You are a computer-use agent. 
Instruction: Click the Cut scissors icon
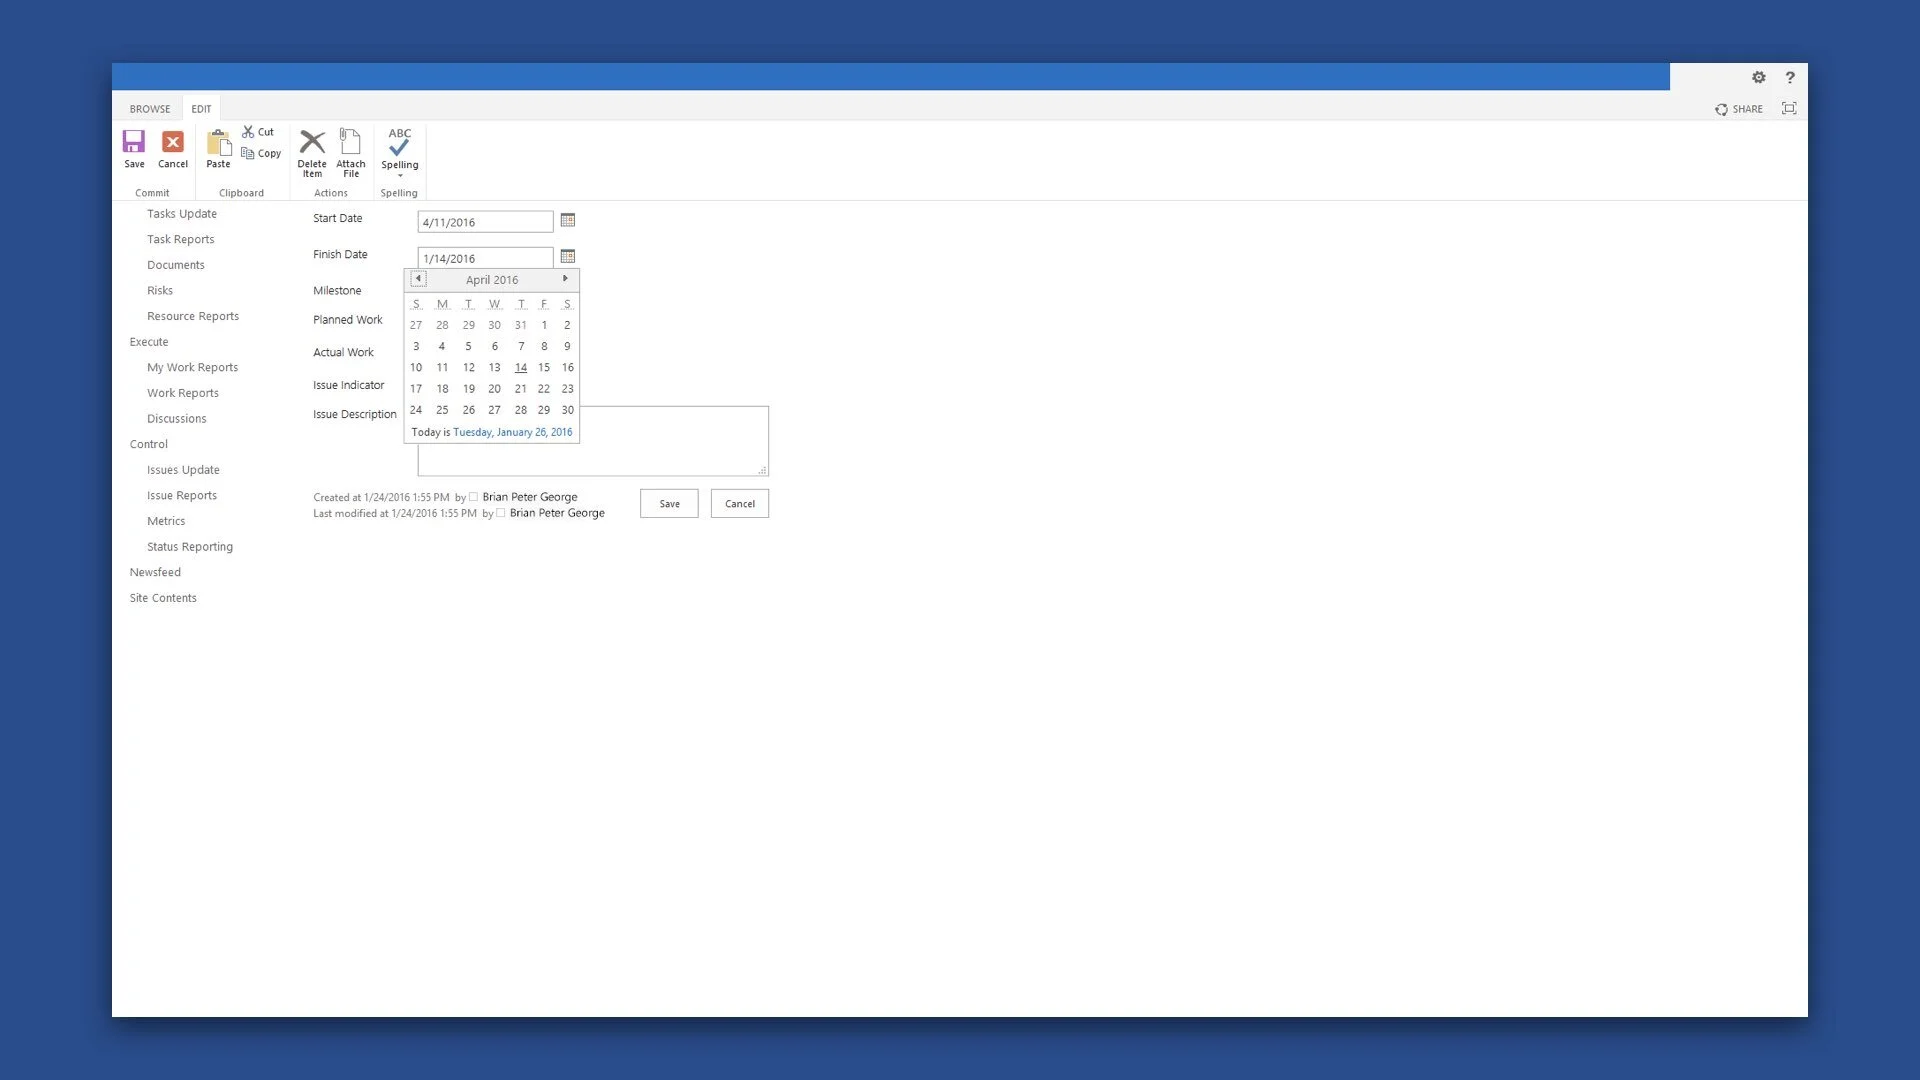[248, 132]
